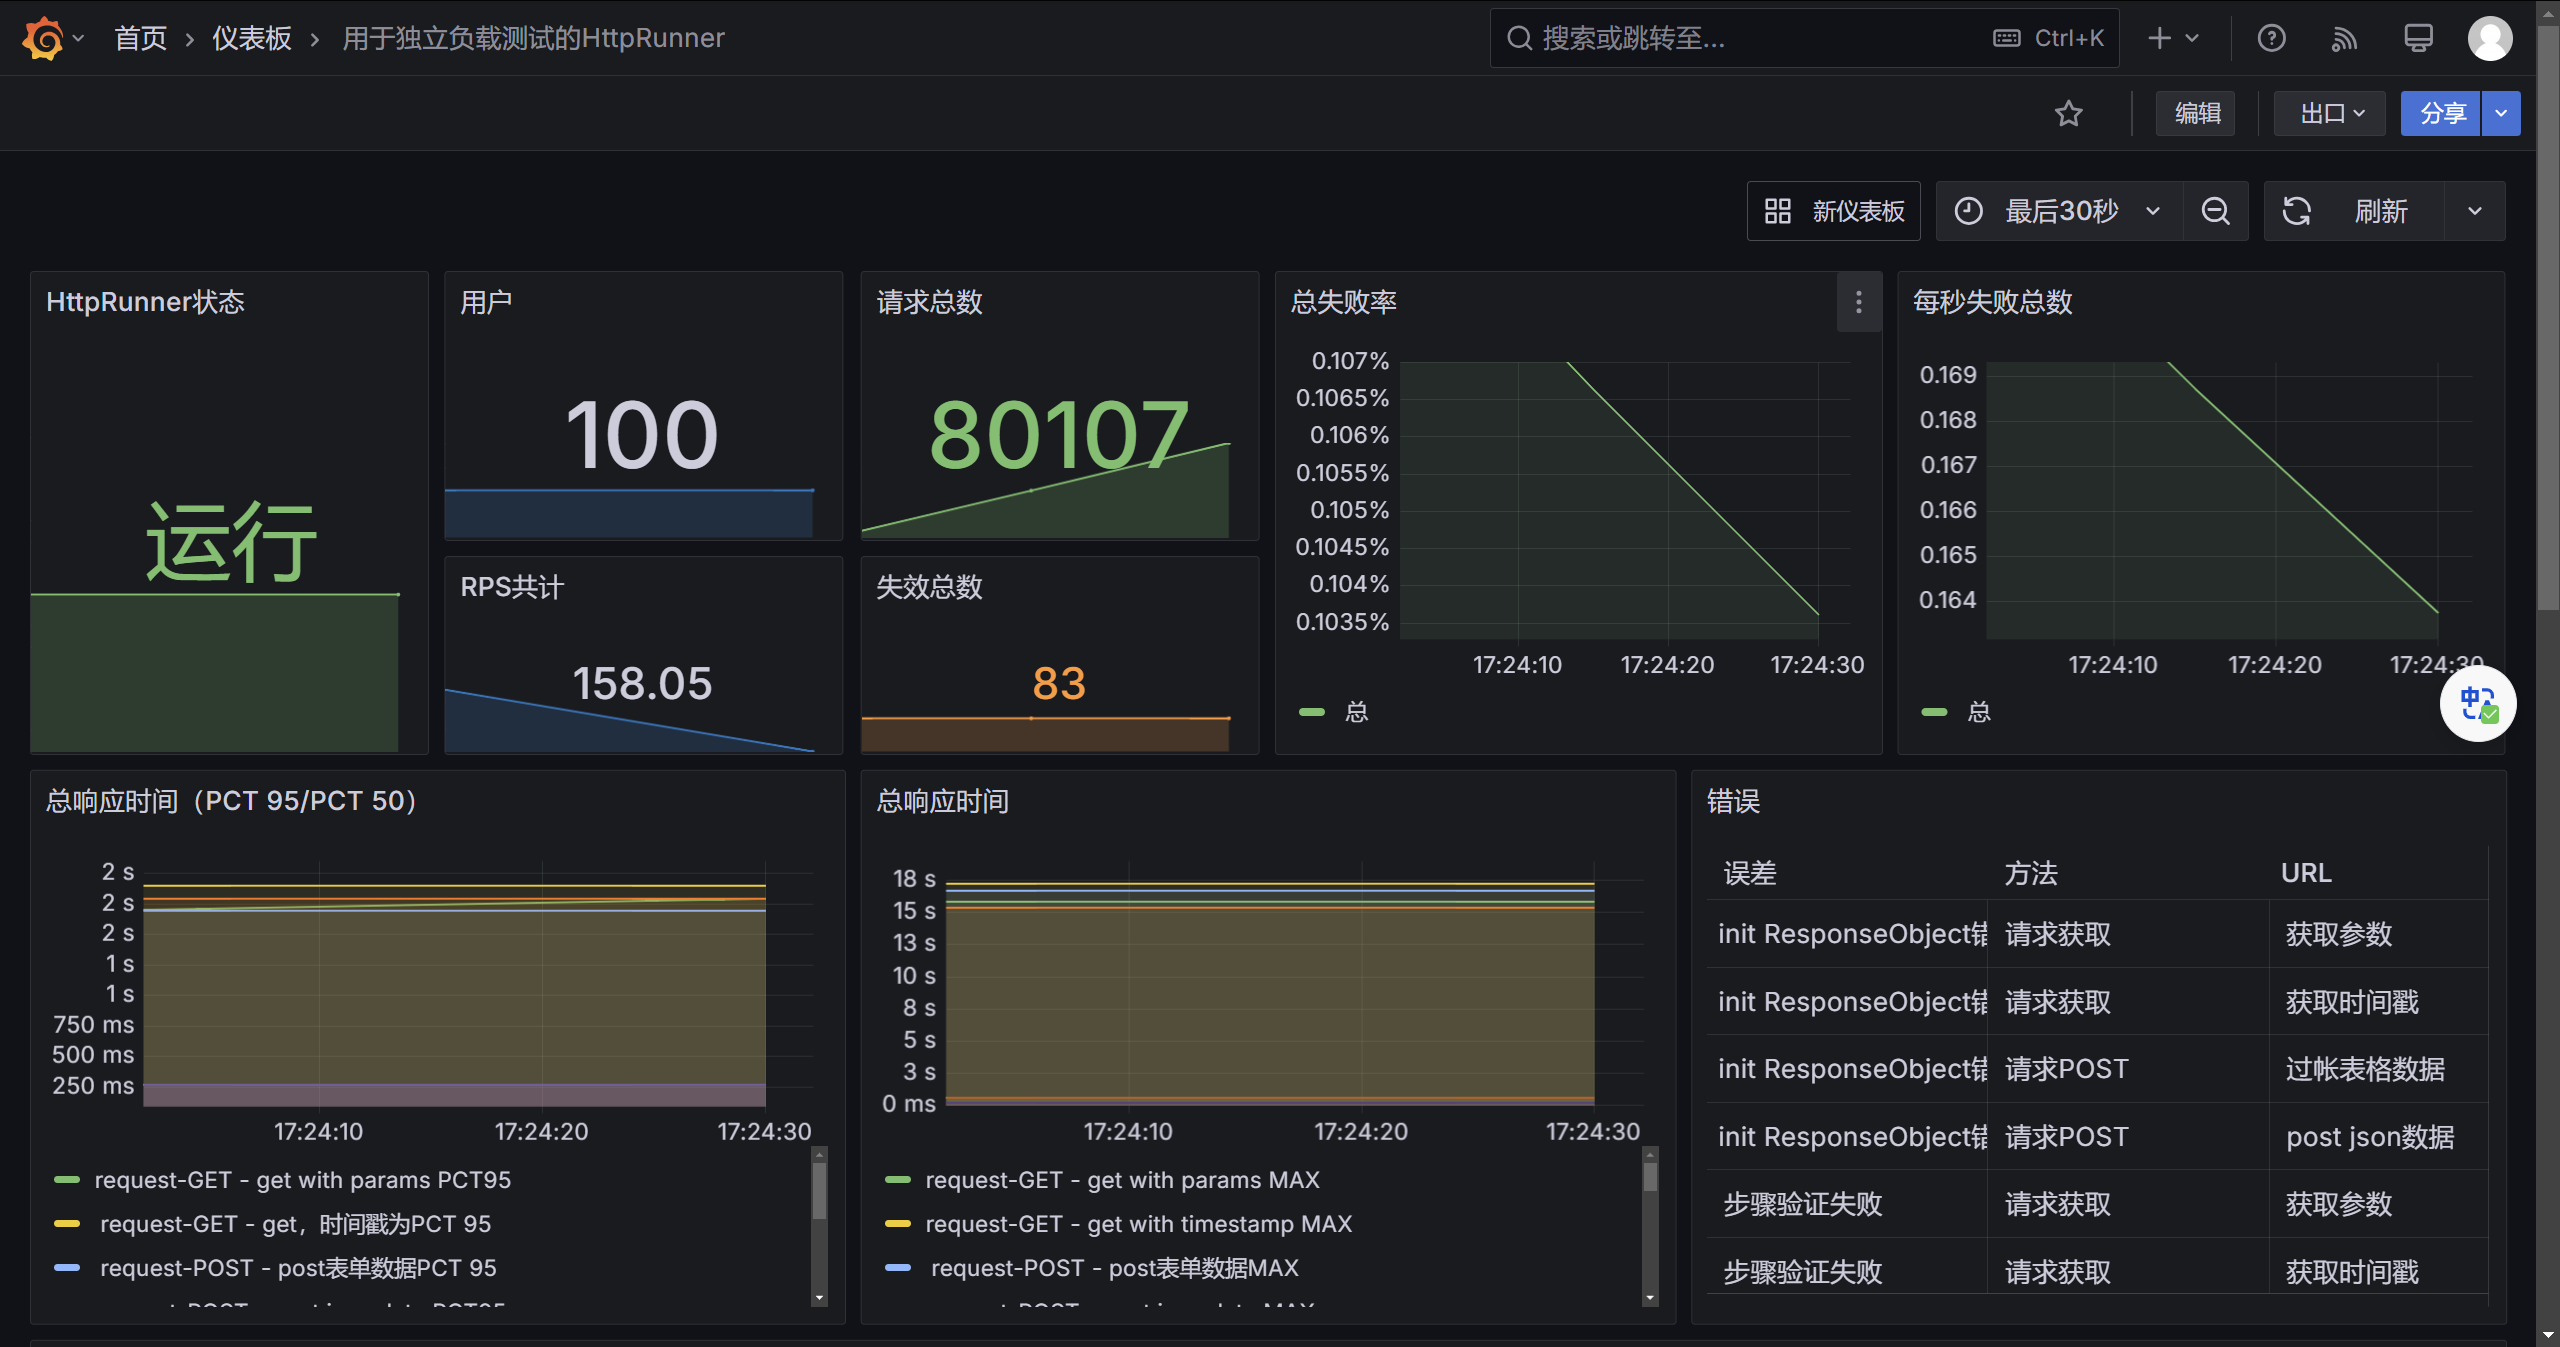Go to 仪表板 breadcrumb
This screenshot has height=1347, width=2560.
point(252,38)
